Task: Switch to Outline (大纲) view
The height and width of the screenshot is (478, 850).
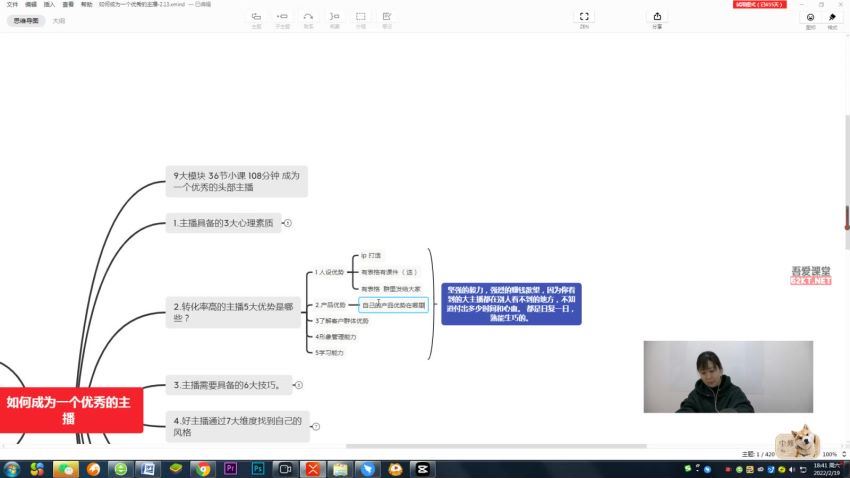Action: pyautogui.click(x=59, y=20)
